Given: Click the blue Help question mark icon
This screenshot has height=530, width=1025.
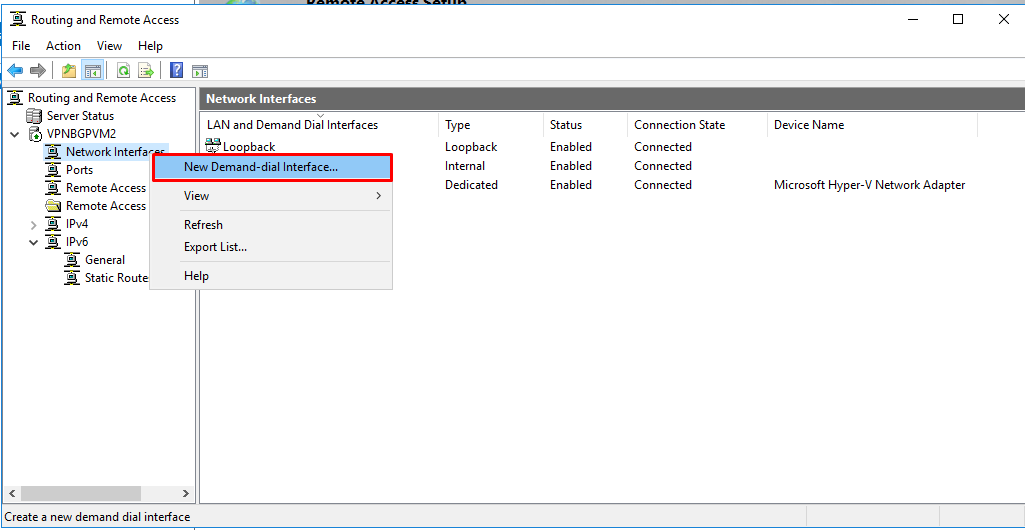Looking at the screenshot, I should [x=176, y=70].
